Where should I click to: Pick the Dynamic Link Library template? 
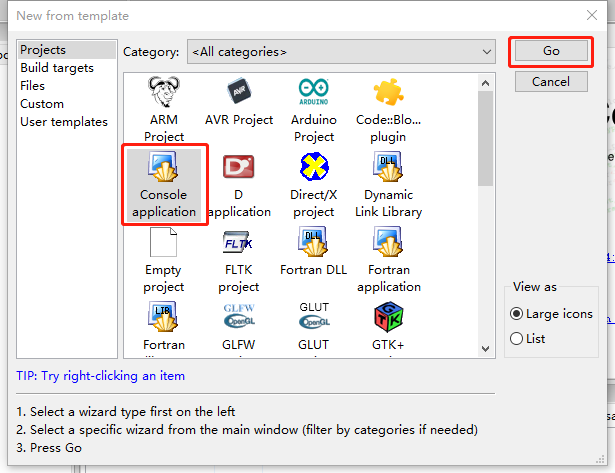pyautogui.click(x=388, y=184)
